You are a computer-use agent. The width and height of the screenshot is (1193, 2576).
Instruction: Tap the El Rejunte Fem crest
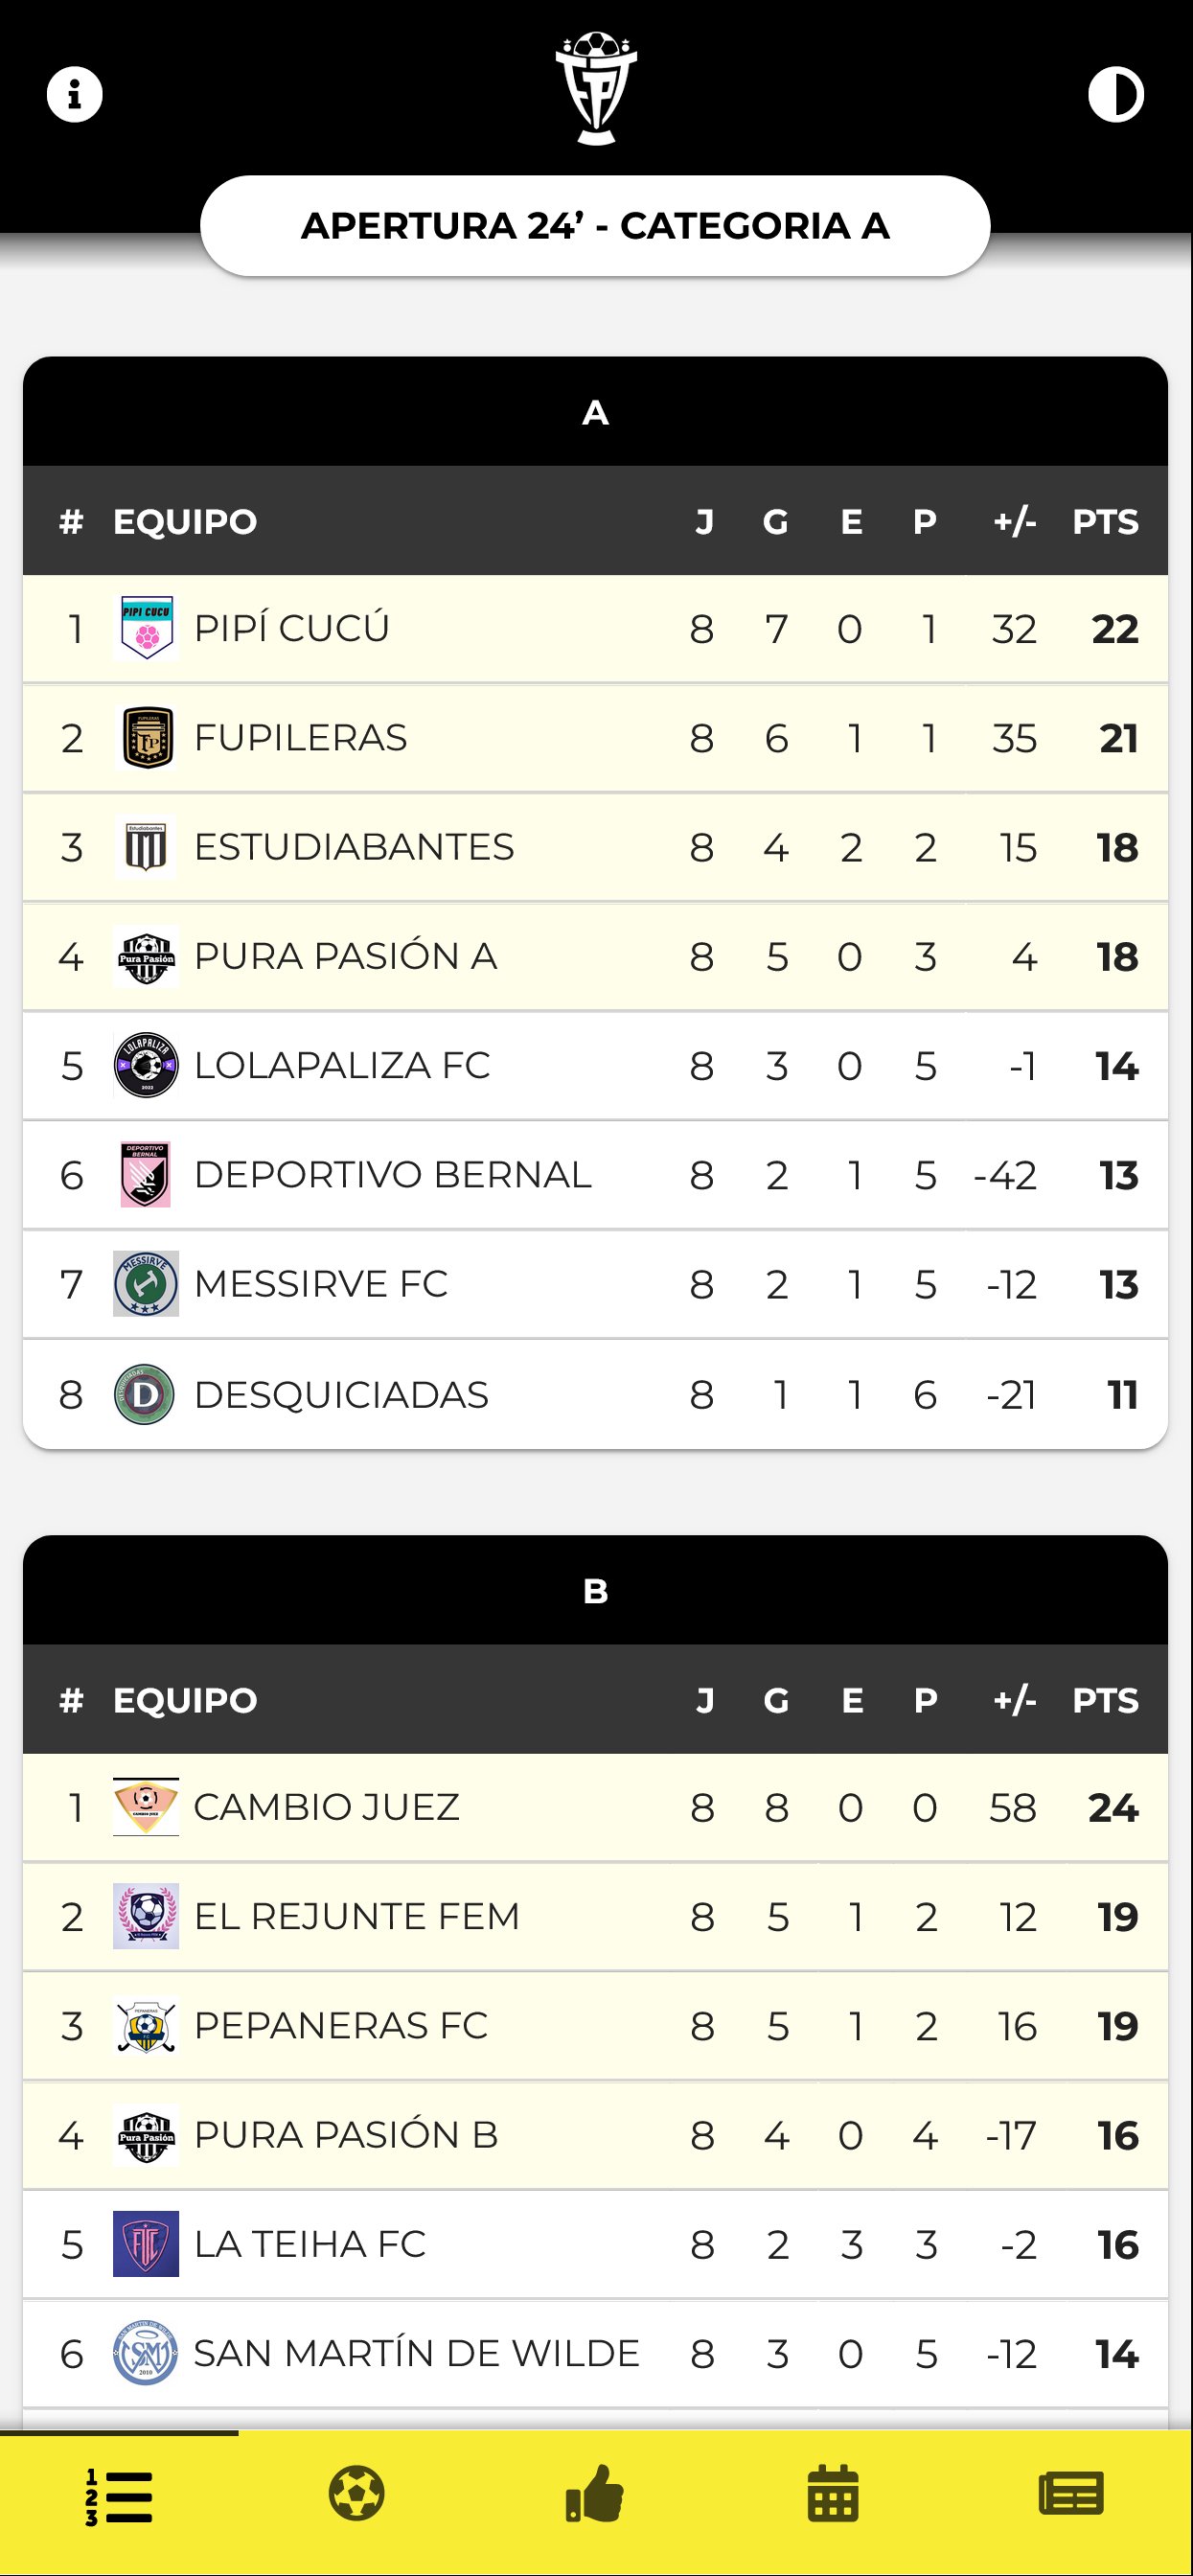(146, 1916)
